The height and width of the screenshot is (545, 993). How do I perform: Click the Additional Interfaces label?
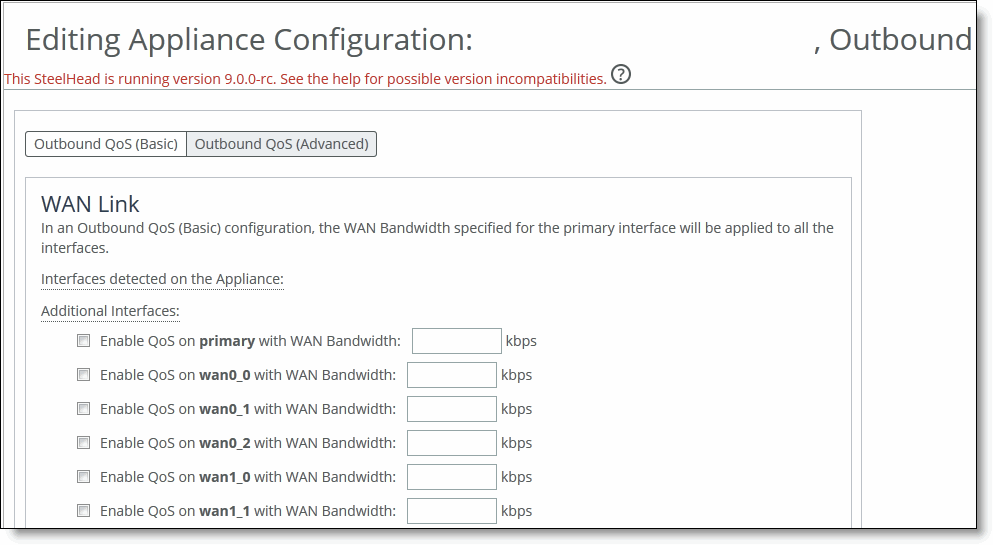click(x=110, y=311)
